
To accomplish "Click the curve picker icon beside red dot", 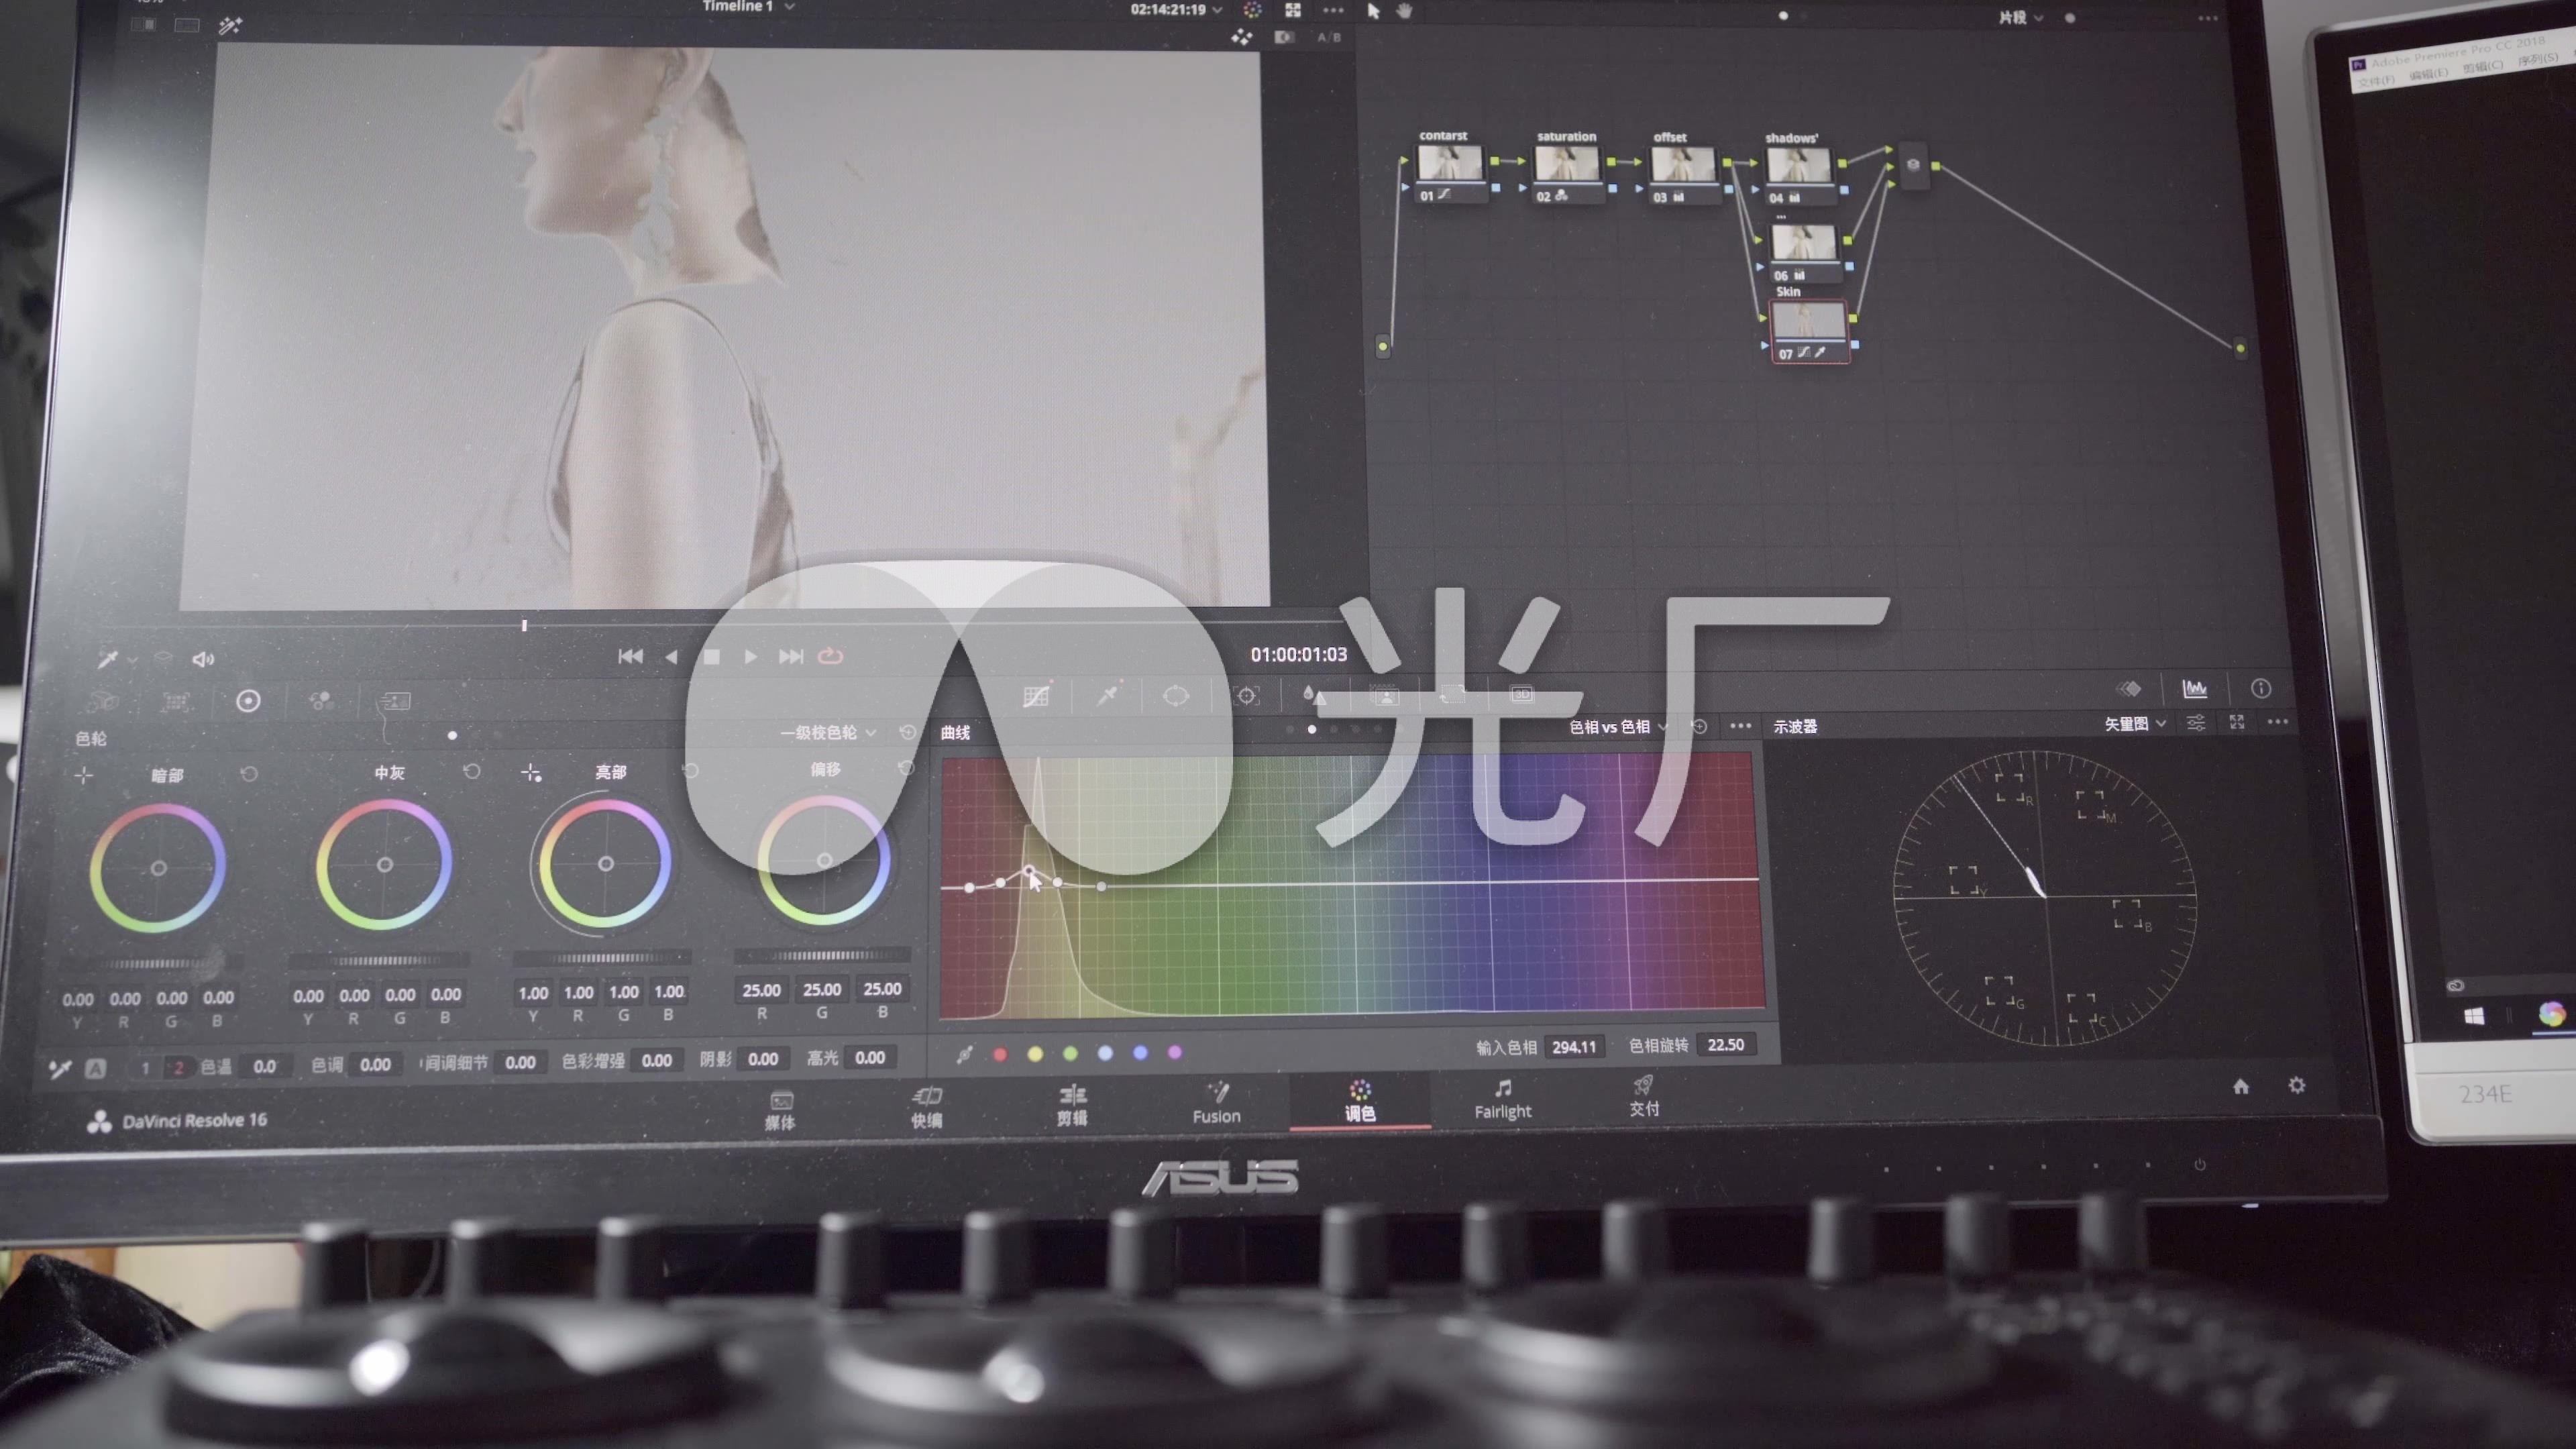I will tap(964, 1054).
